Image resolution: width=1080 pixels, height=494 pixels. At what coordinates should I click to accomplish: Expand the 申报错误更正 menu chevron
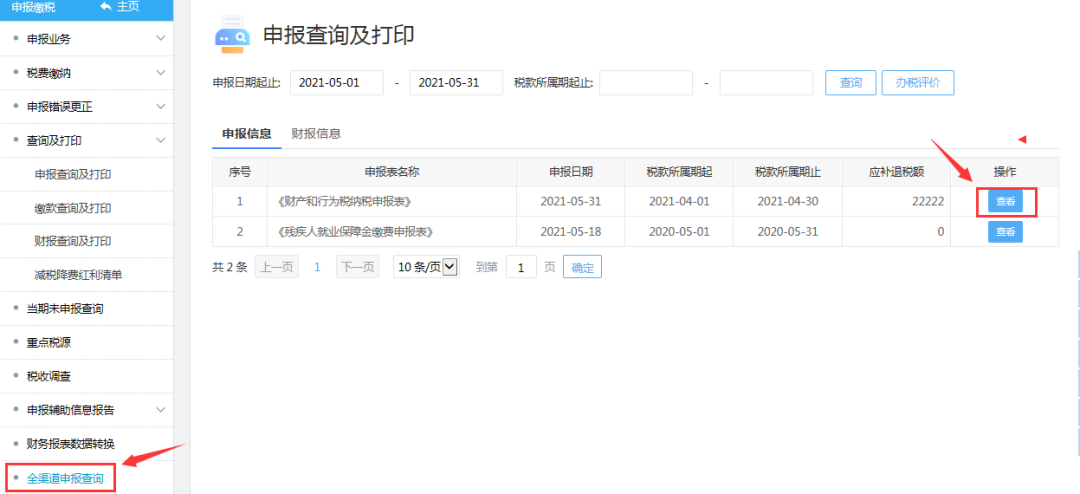click(x=160, y=107)
